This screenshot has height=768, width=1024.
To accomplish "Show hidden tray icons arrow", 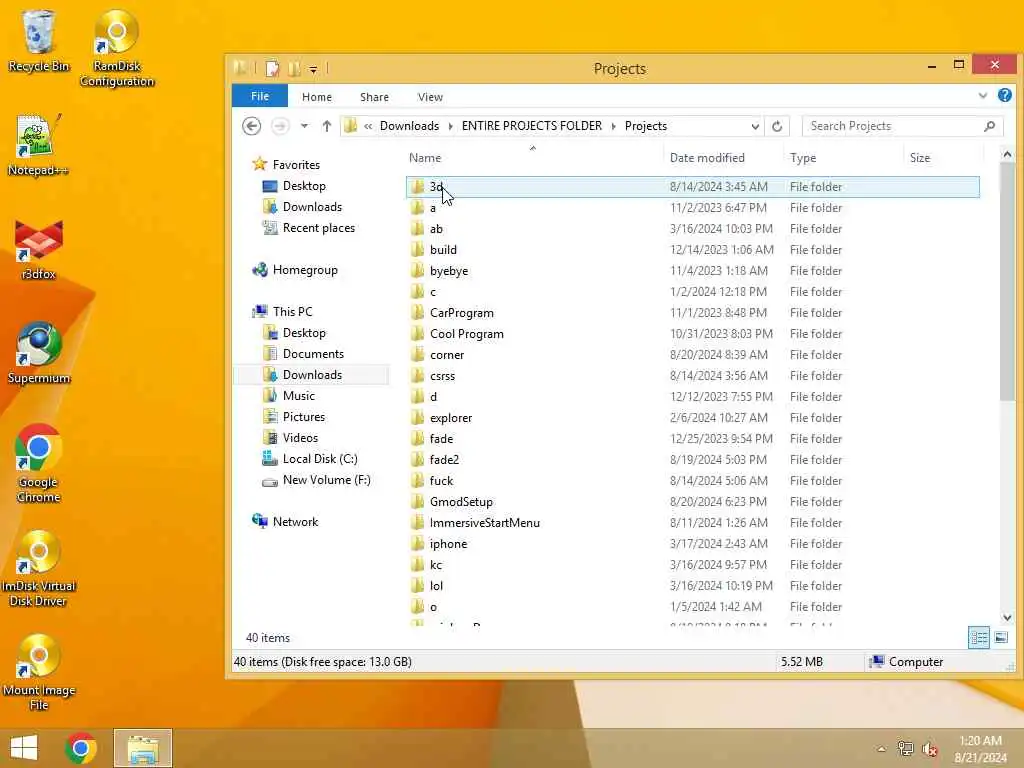I will tap(881, 749).
